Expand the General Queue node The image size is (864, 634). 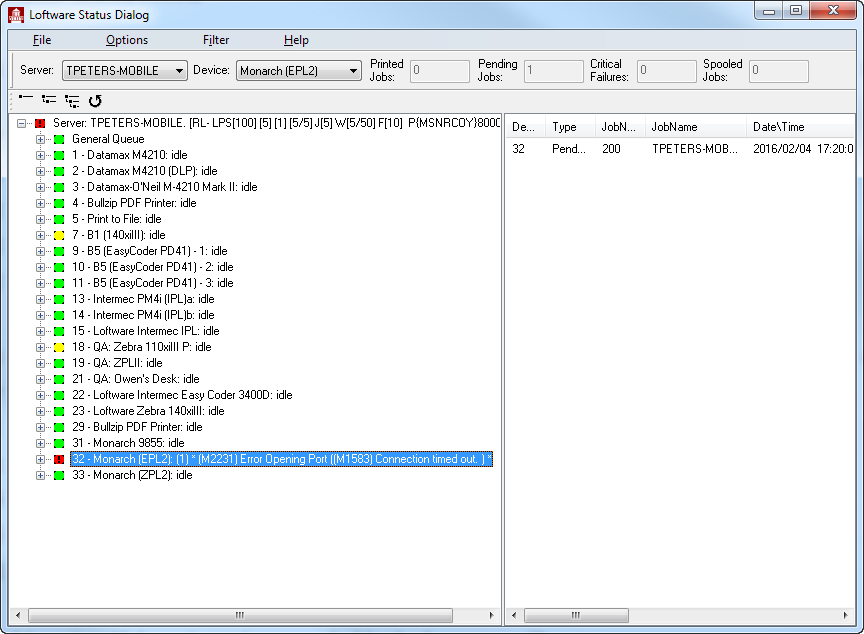tap(40, 139)
